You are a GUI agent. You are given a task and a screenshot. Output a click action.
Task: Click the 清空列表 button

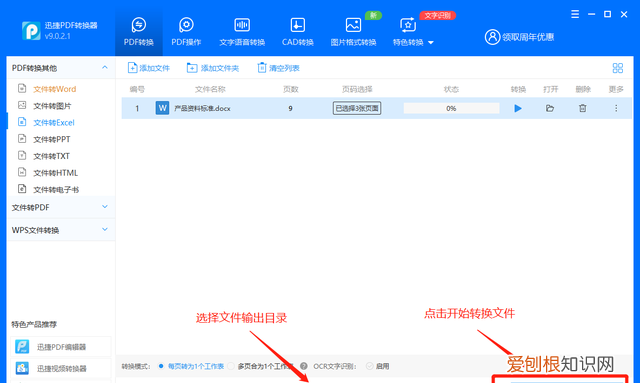coord(278,68)
